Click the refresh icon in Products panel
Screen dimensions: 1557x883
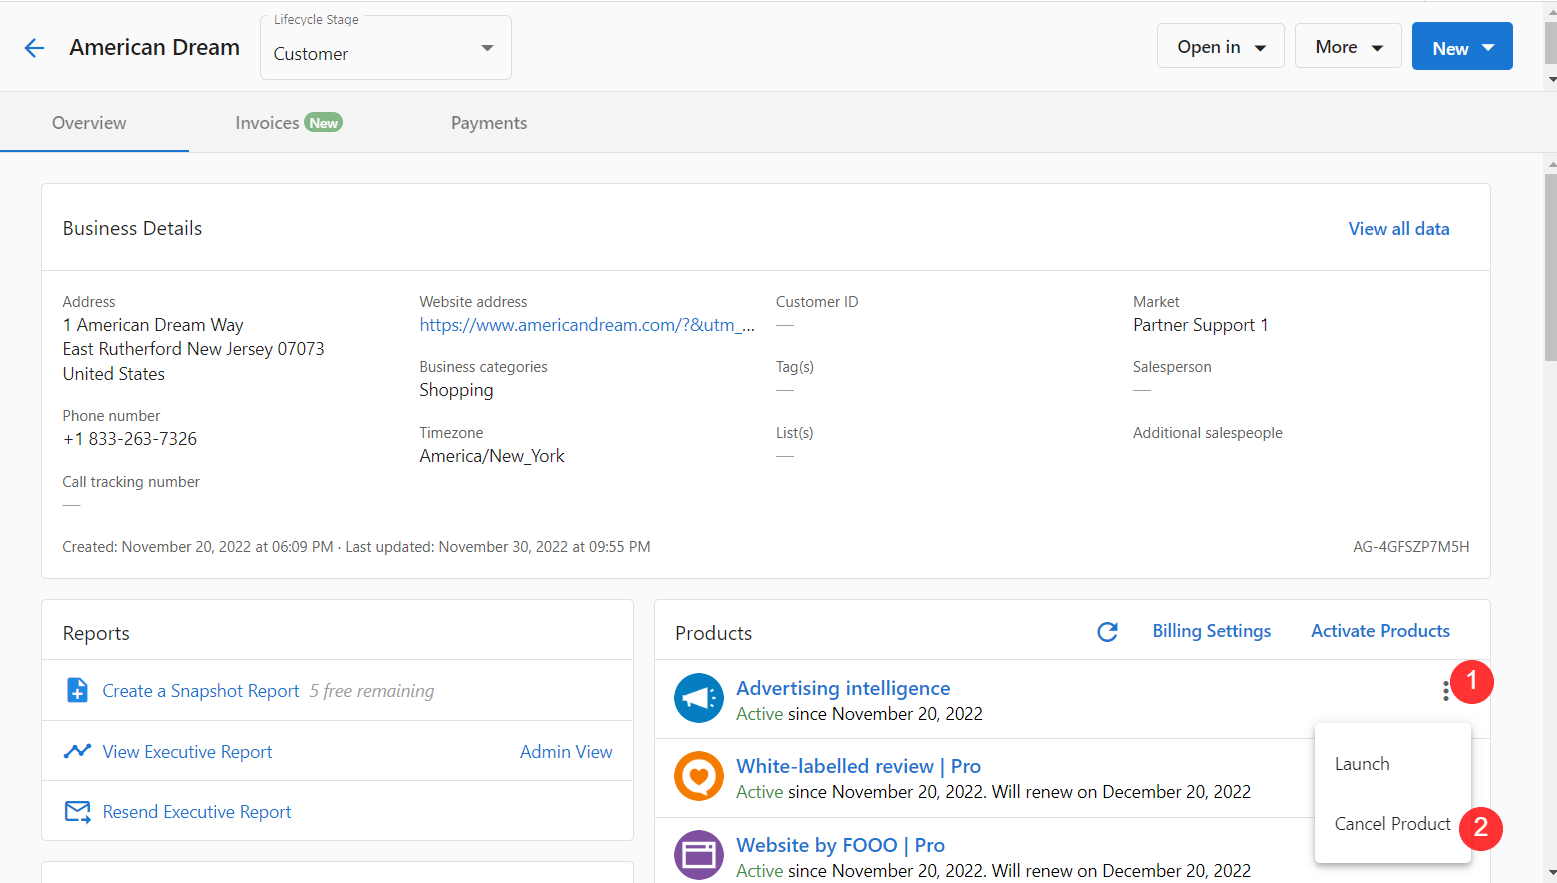coord(1107,632)
